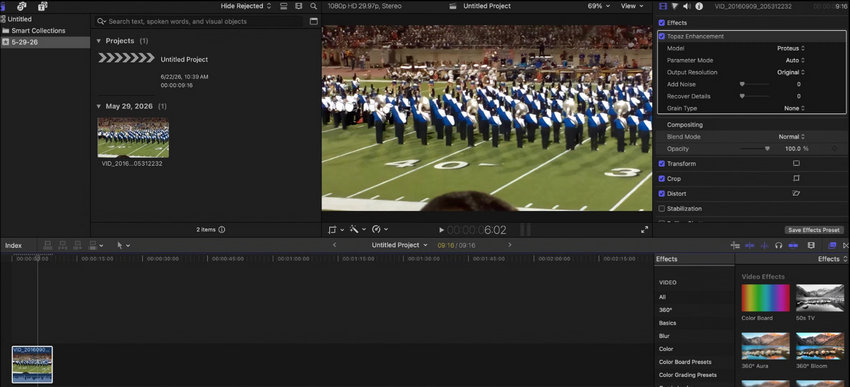Open the Photos and Audio sidebar
Image resolution: width=850 pixels, height=387 pixels.
(22, 6)
